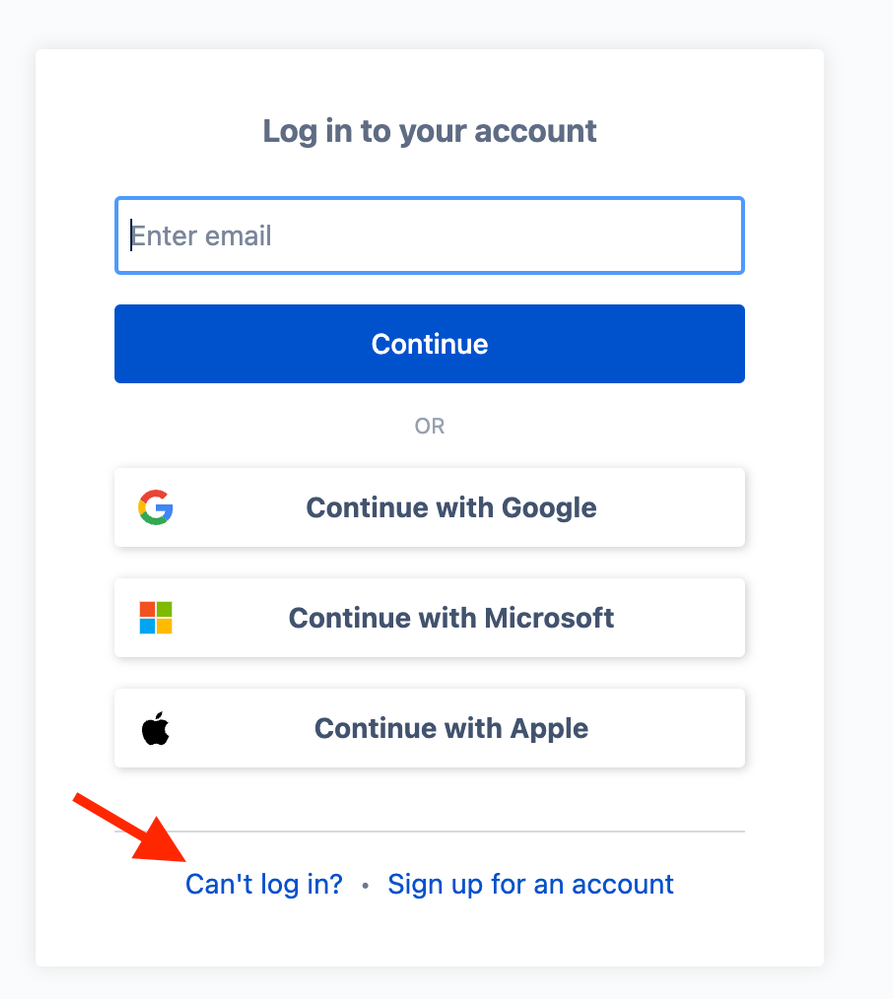
Task: Sign in using Continue with Google button
Action: point(429,508)
